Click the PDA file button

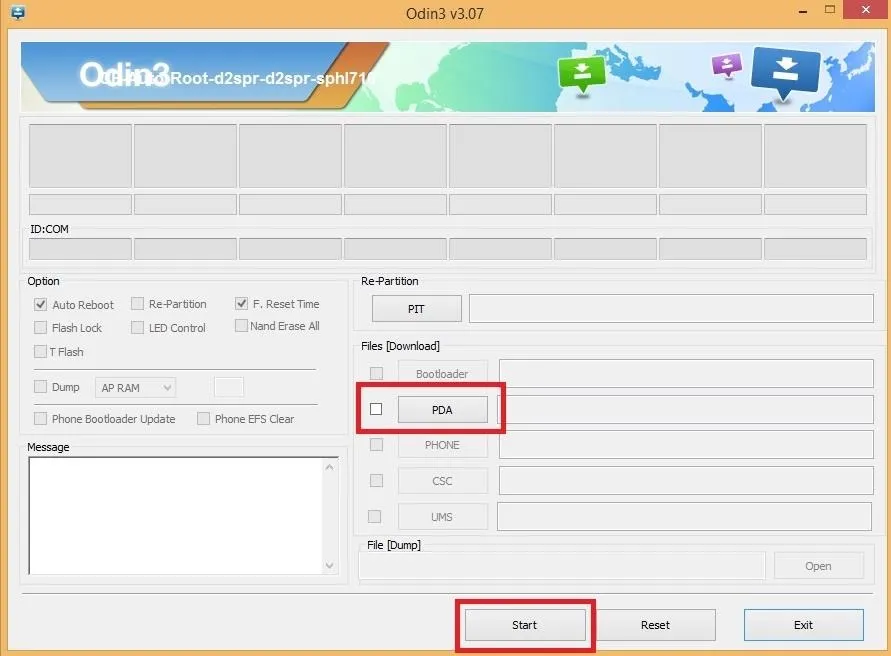click(x=443, y=410)
